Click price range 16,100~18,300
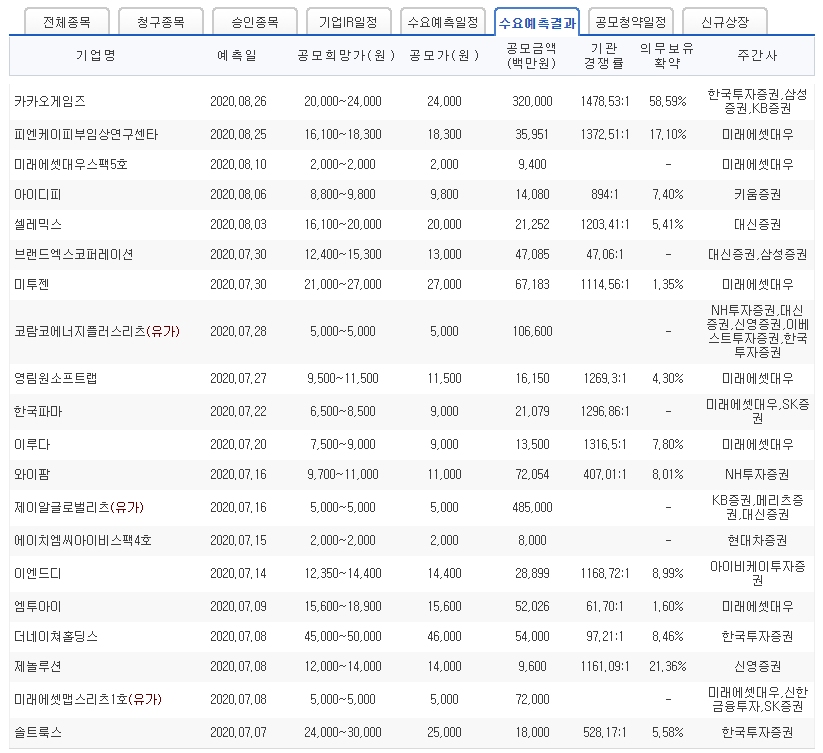Viewport: 823px width, 753px height. point(343,134)
